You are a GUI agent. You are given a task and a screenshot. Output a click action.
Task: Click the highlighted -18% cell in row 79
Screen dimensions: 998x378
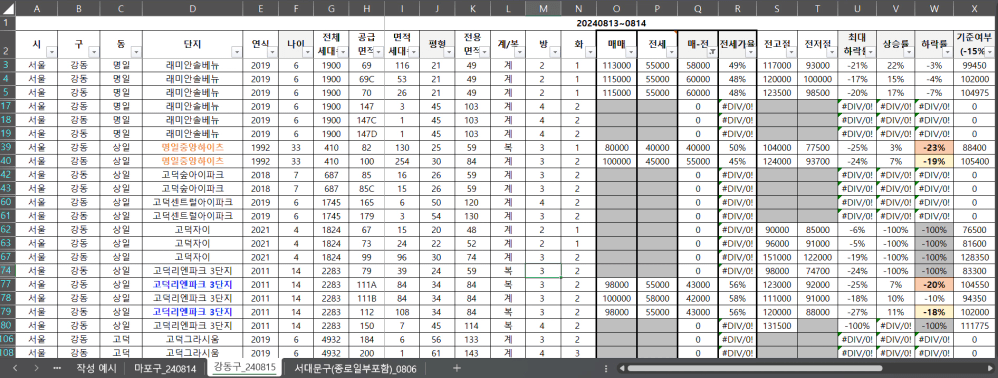[x=934, y=312]
